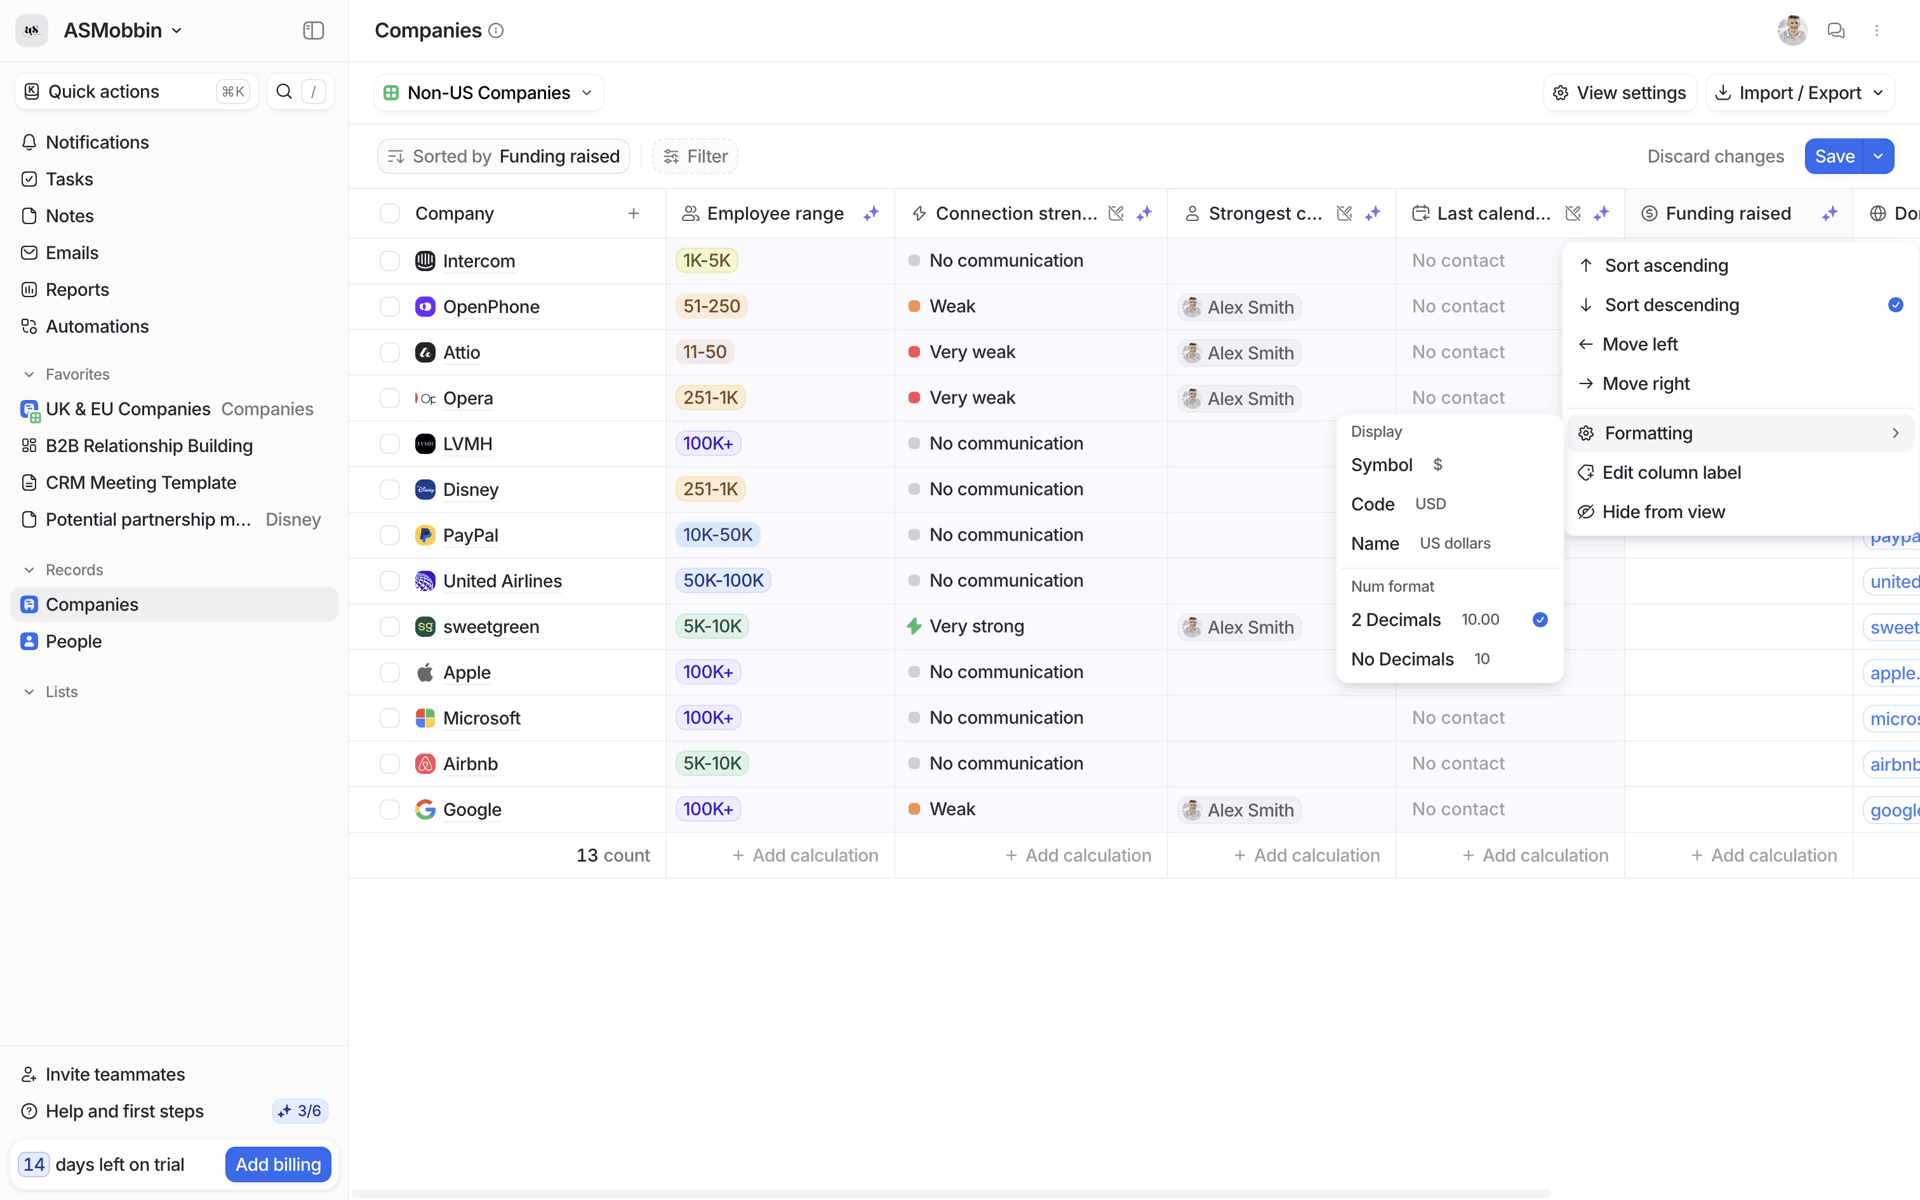This screenshot has width=1920, height=1200.
Task: Click the edit-off icon in Last calendar header
Action: (1573, 213)
